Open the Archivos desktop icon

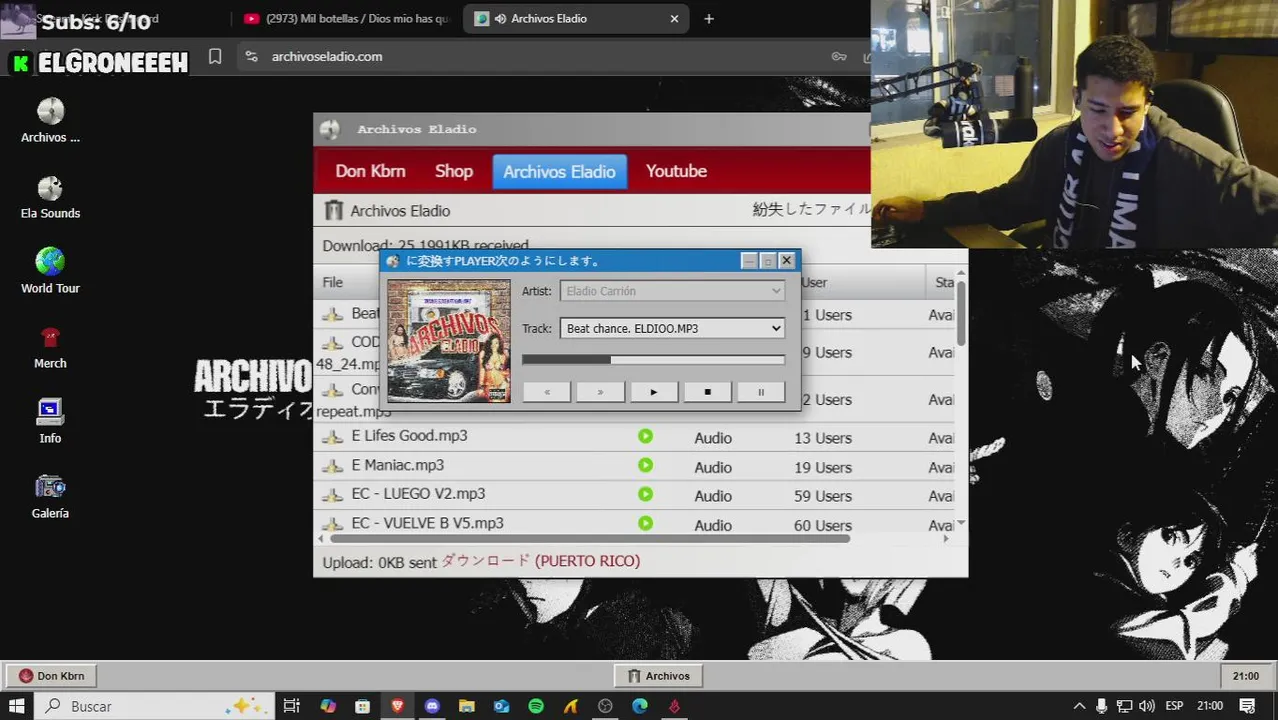coord(50,120)
